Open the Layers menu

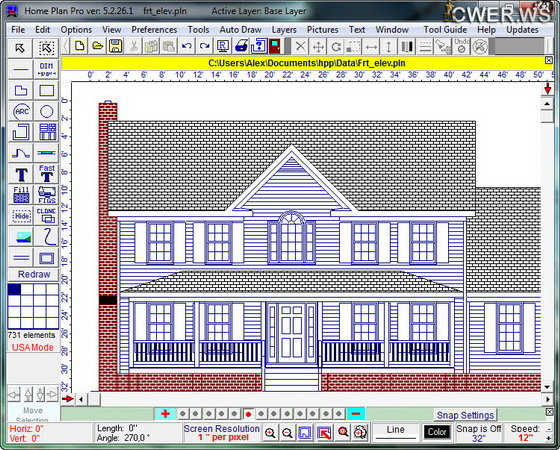[x=284, y=30]
